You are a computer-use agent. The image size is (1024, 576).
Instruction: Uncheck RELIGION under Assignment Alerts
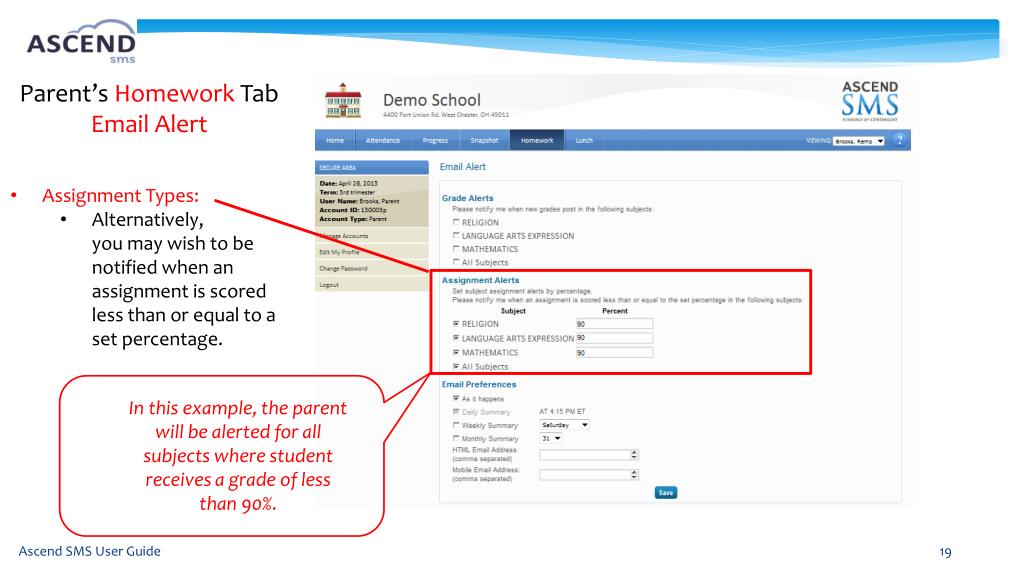click(x=456, y=323)
